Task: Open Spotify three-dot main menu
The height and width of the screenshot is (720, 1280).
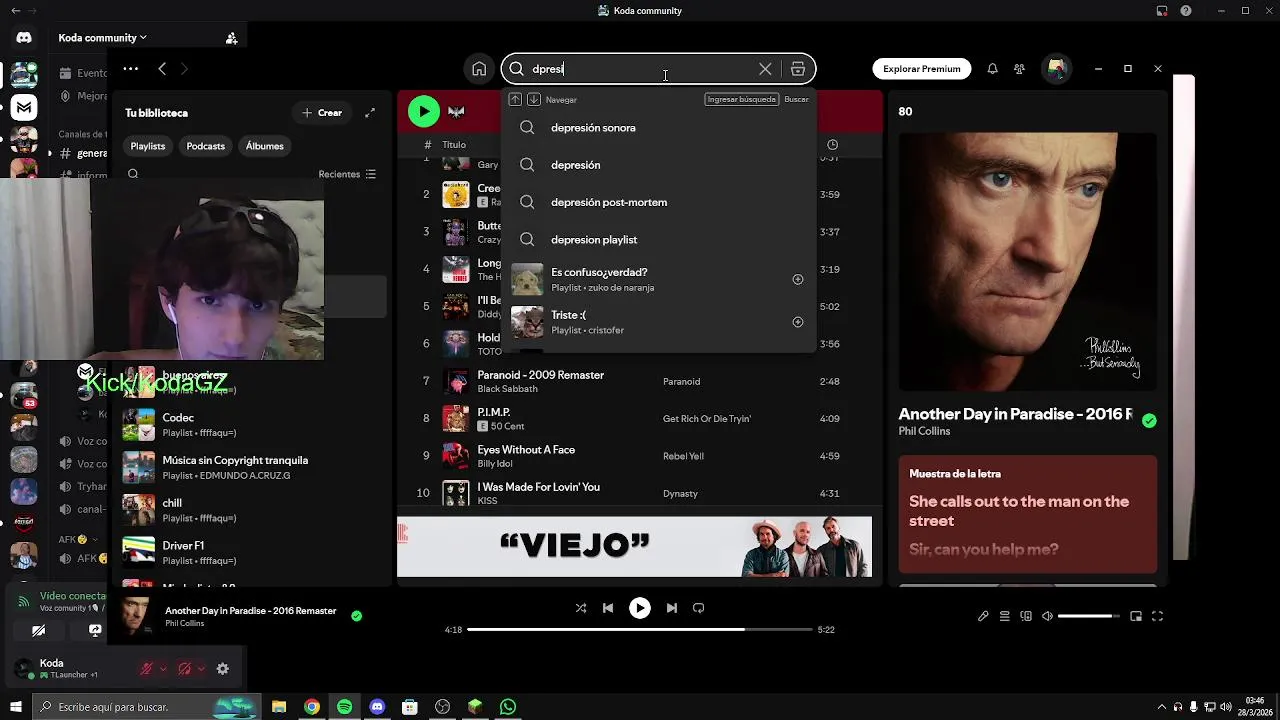Action: point(130,69)
